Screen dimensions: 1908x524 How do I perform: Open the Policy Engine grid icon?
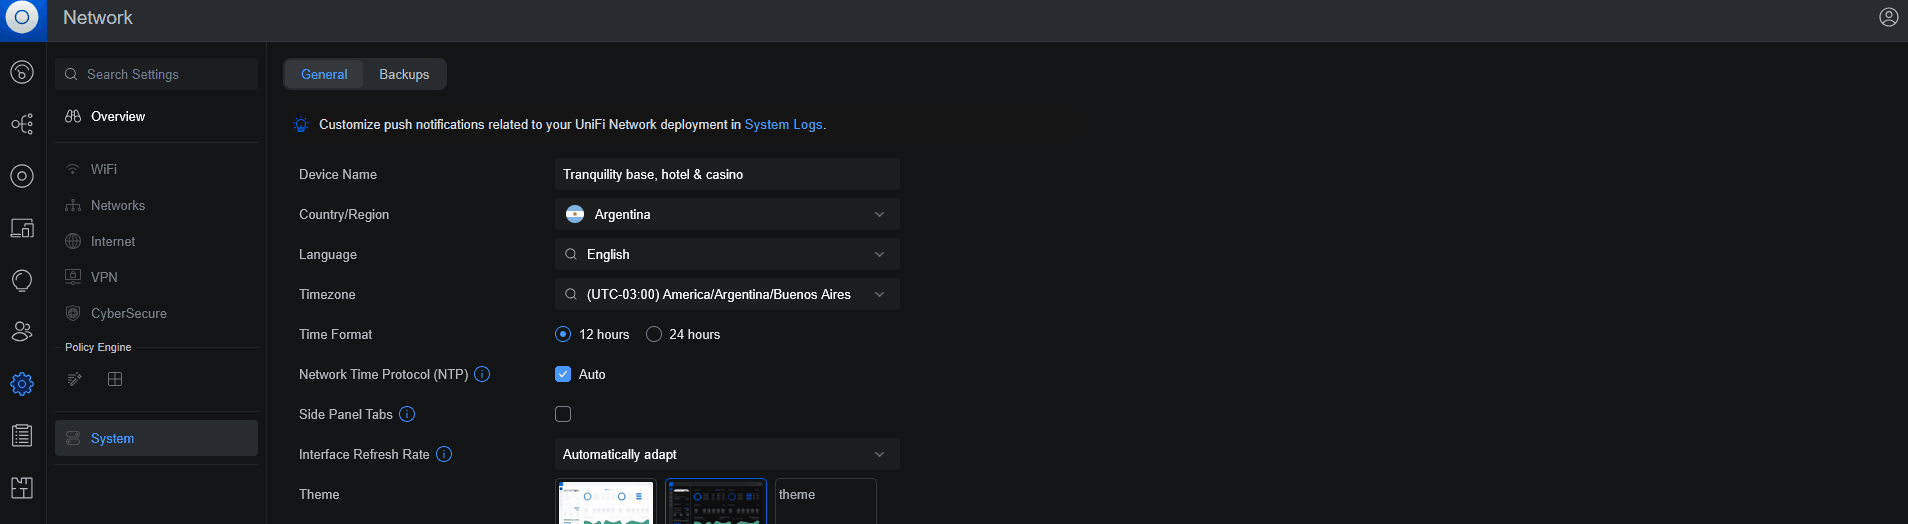[x=115, y=379]
